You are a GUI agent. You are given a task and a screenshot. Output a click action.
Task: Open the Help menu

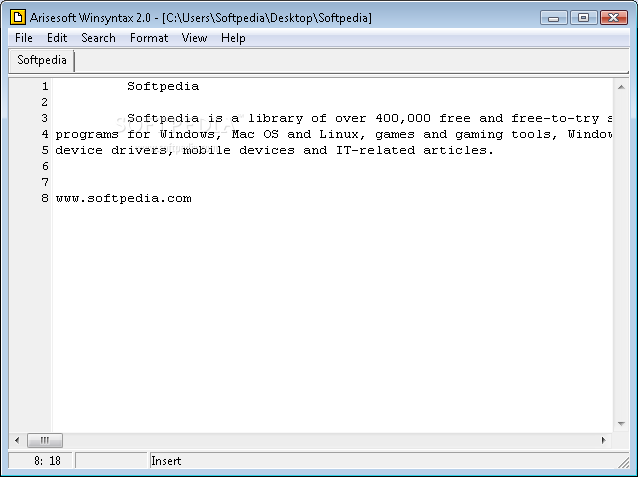click(233, 38)
